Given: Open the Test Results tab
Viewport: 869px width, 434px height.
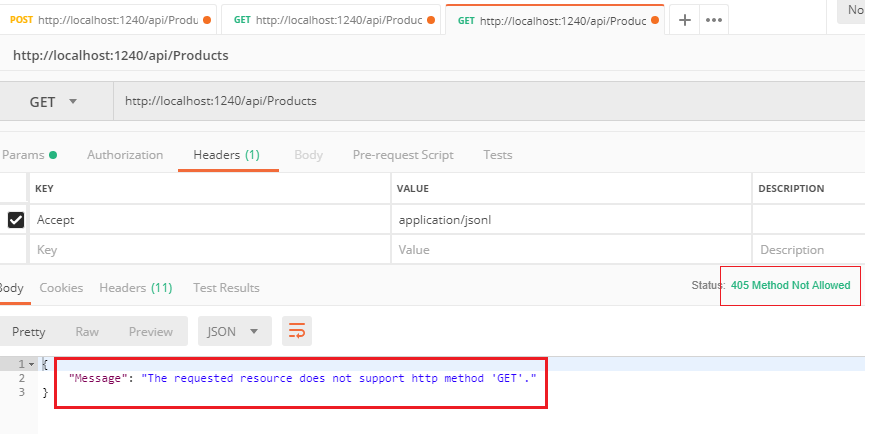Looking at the screenshot, I should tap(226, 288).
